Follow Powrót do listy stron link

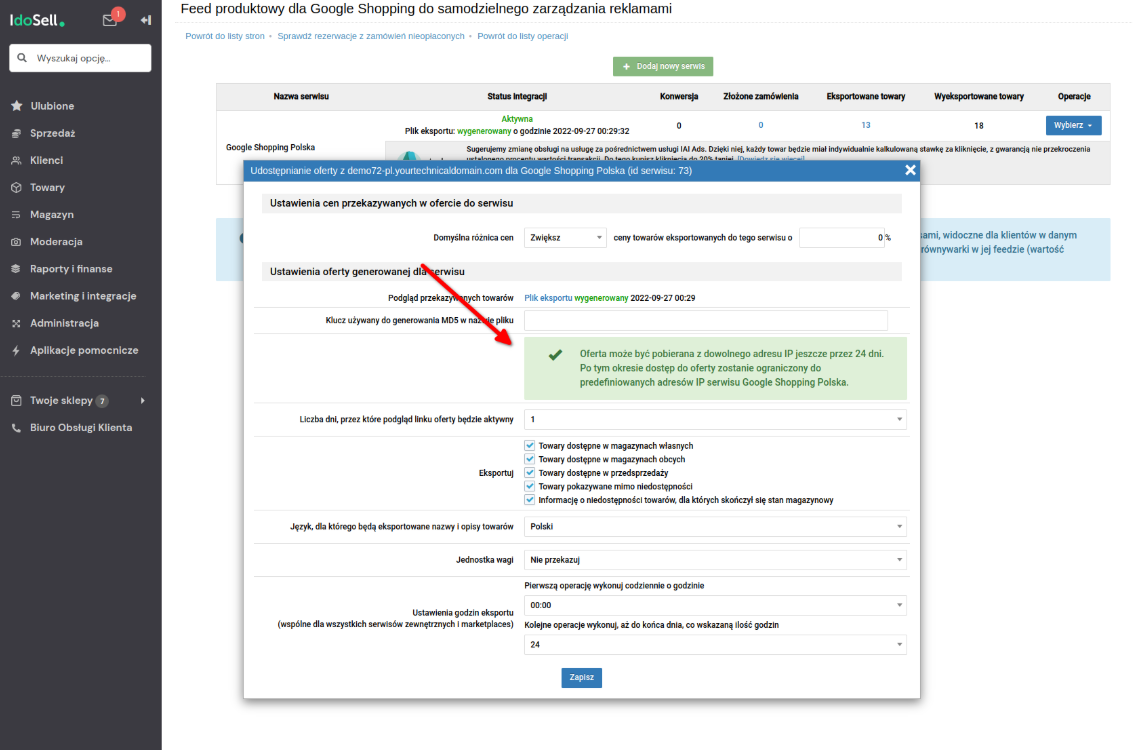225,36
